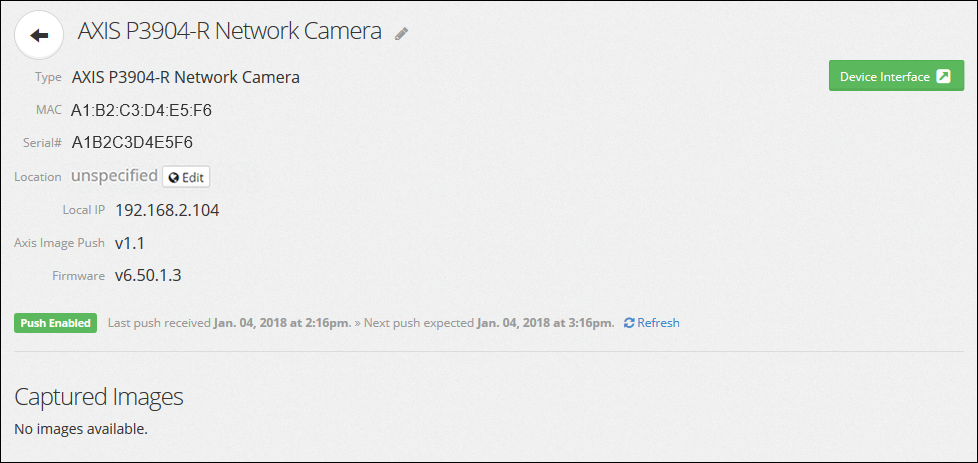This screenshot has width=978, height=463.
Task: Click the Axis Image Push version v1.1
Action: pyautogui.click(x=130, y=243)
